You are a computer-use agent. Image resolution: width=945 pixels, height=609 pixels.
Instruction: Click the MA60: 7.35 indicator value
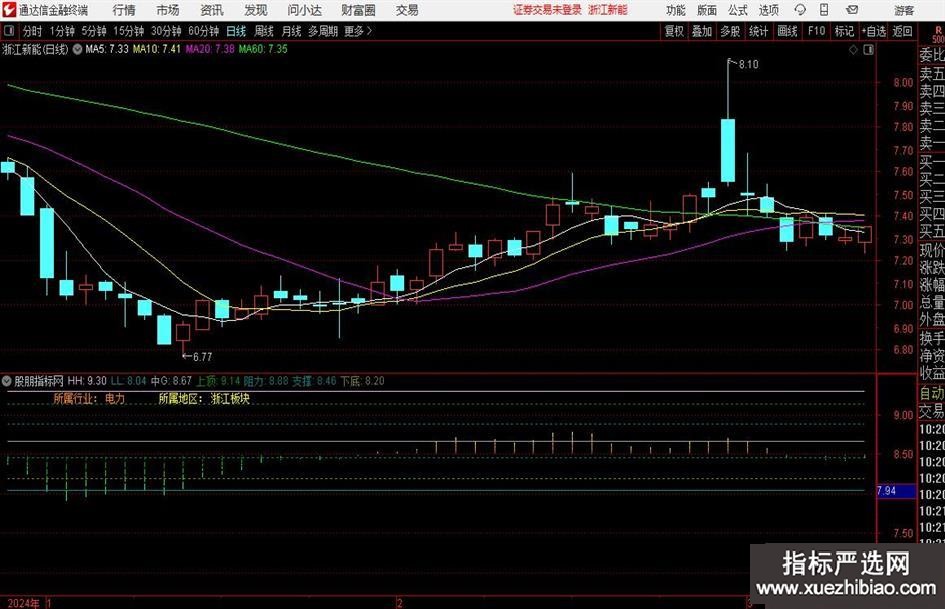tap(263, 49)
